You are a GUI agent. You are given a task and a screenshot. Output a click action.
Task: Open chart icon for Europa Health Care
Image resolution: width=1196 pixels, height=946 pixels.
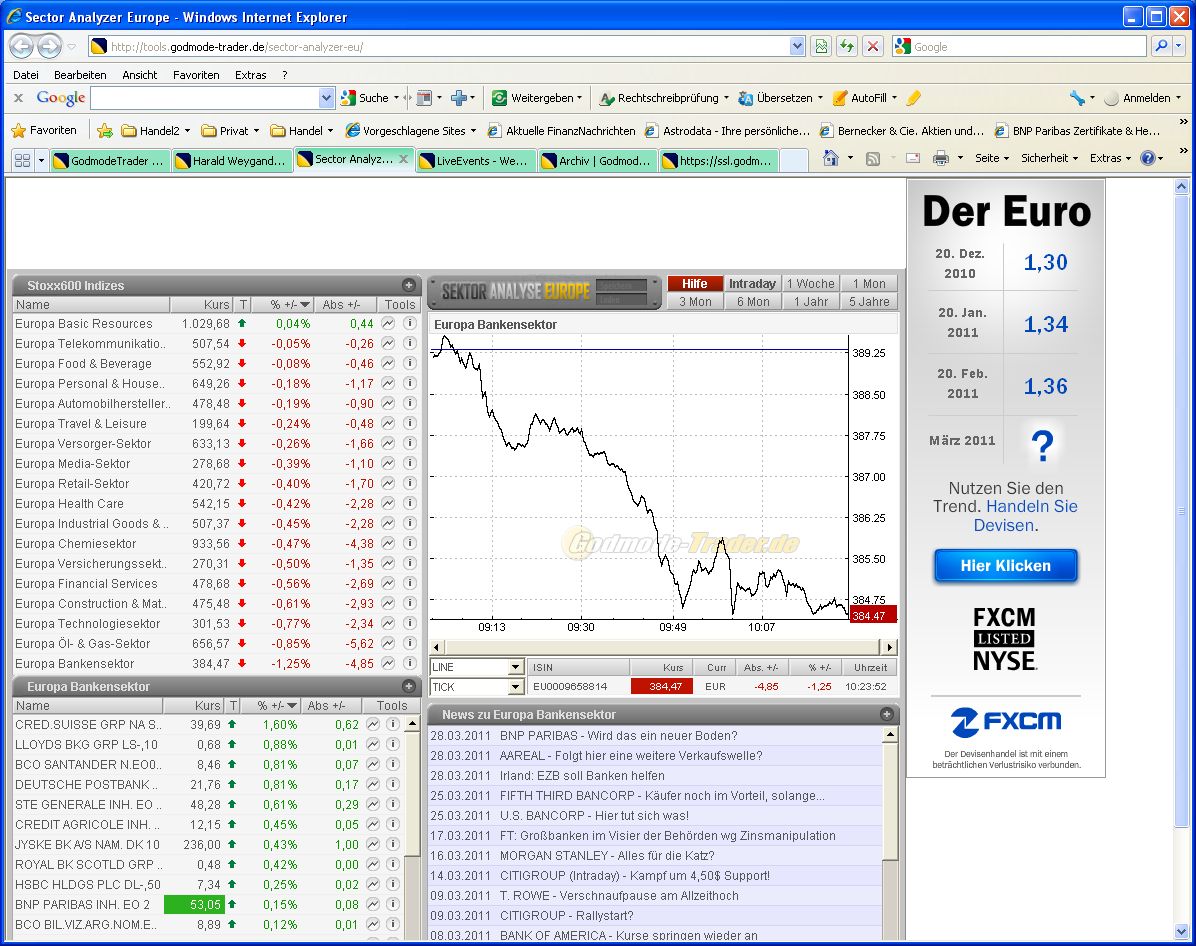[388, 504]
